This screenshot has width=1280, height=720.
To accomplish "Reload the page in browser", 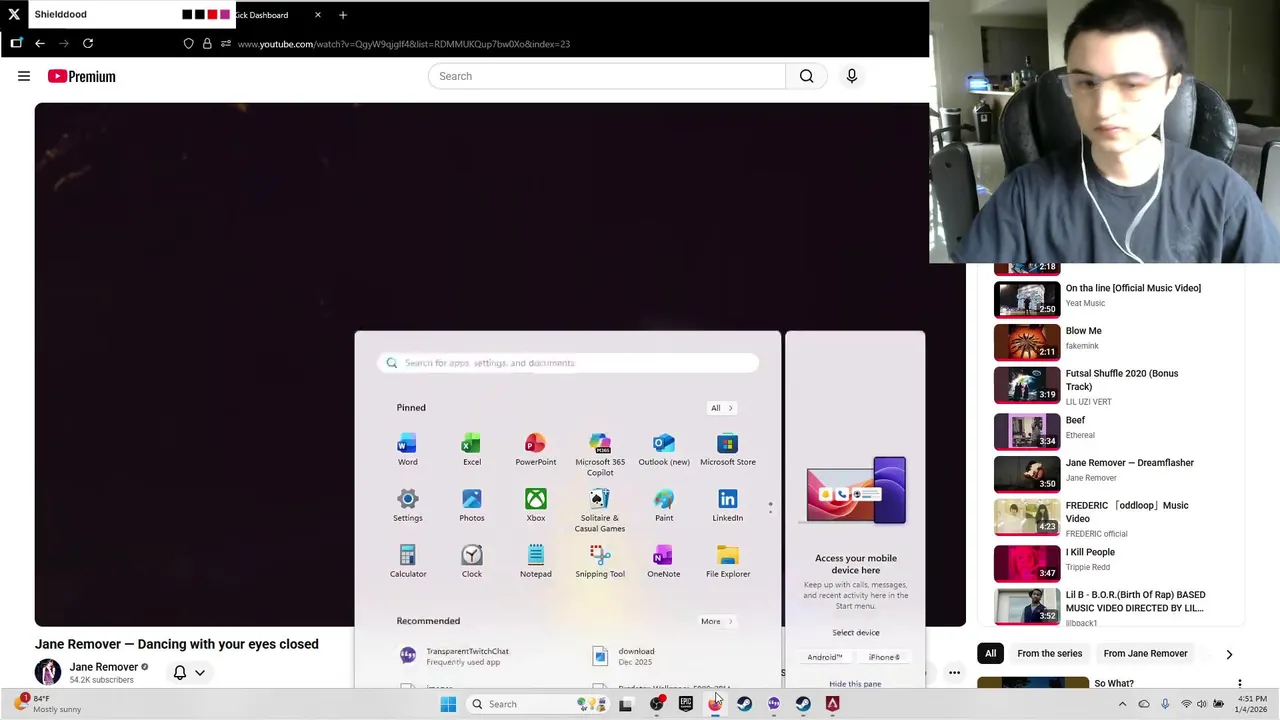I will coord(88,43).
